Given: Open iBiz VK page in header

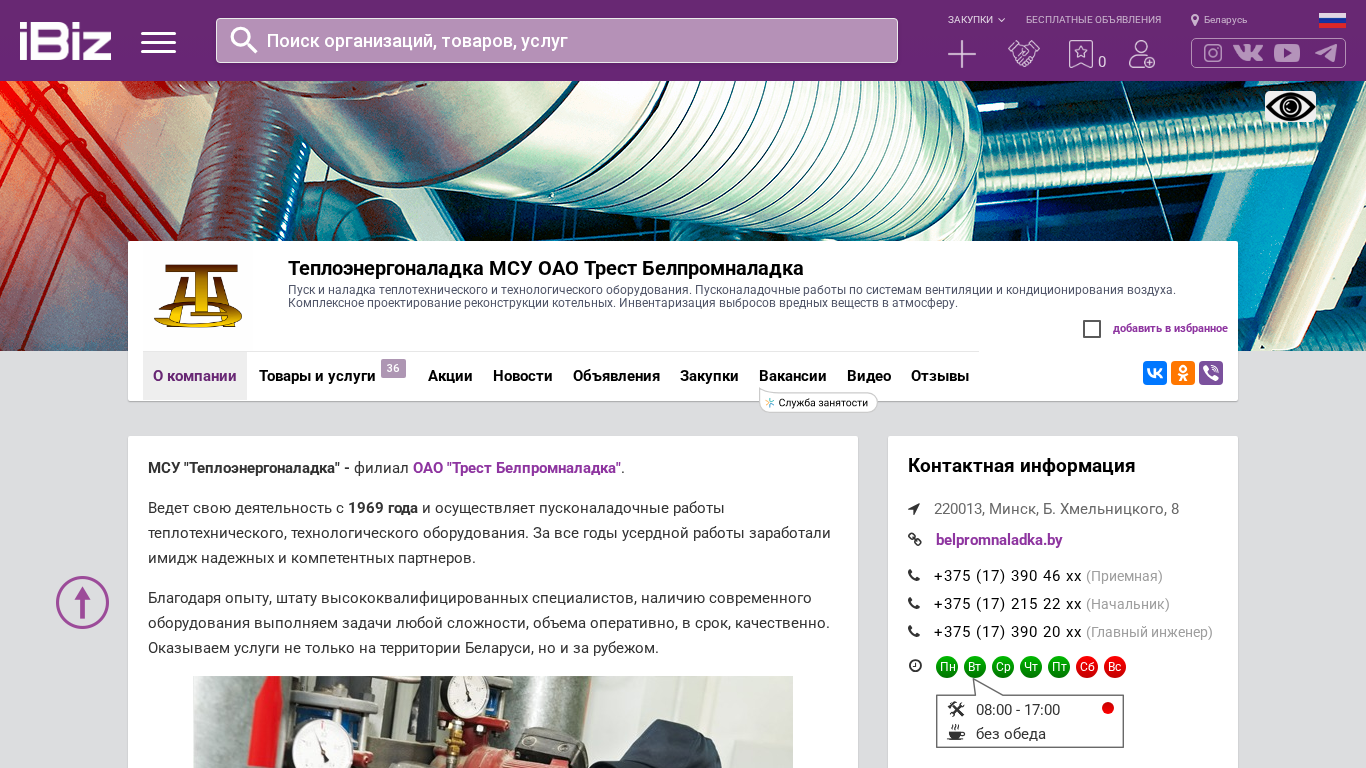Looking at the screenshot, I should coord(1248,53).
